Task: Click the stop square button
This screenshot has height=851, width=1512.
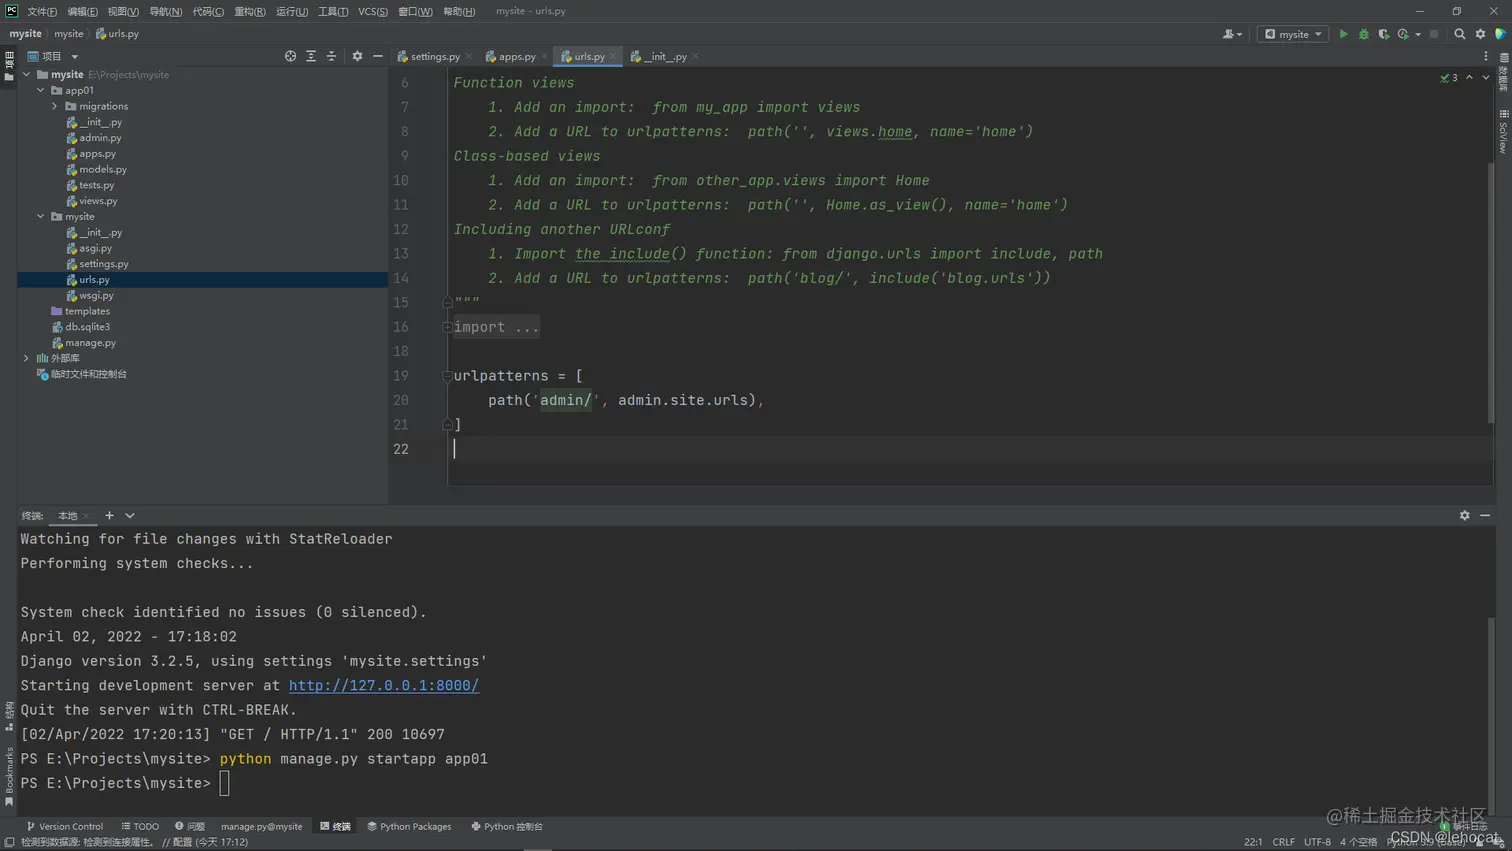Action: tap(1434, 34)
